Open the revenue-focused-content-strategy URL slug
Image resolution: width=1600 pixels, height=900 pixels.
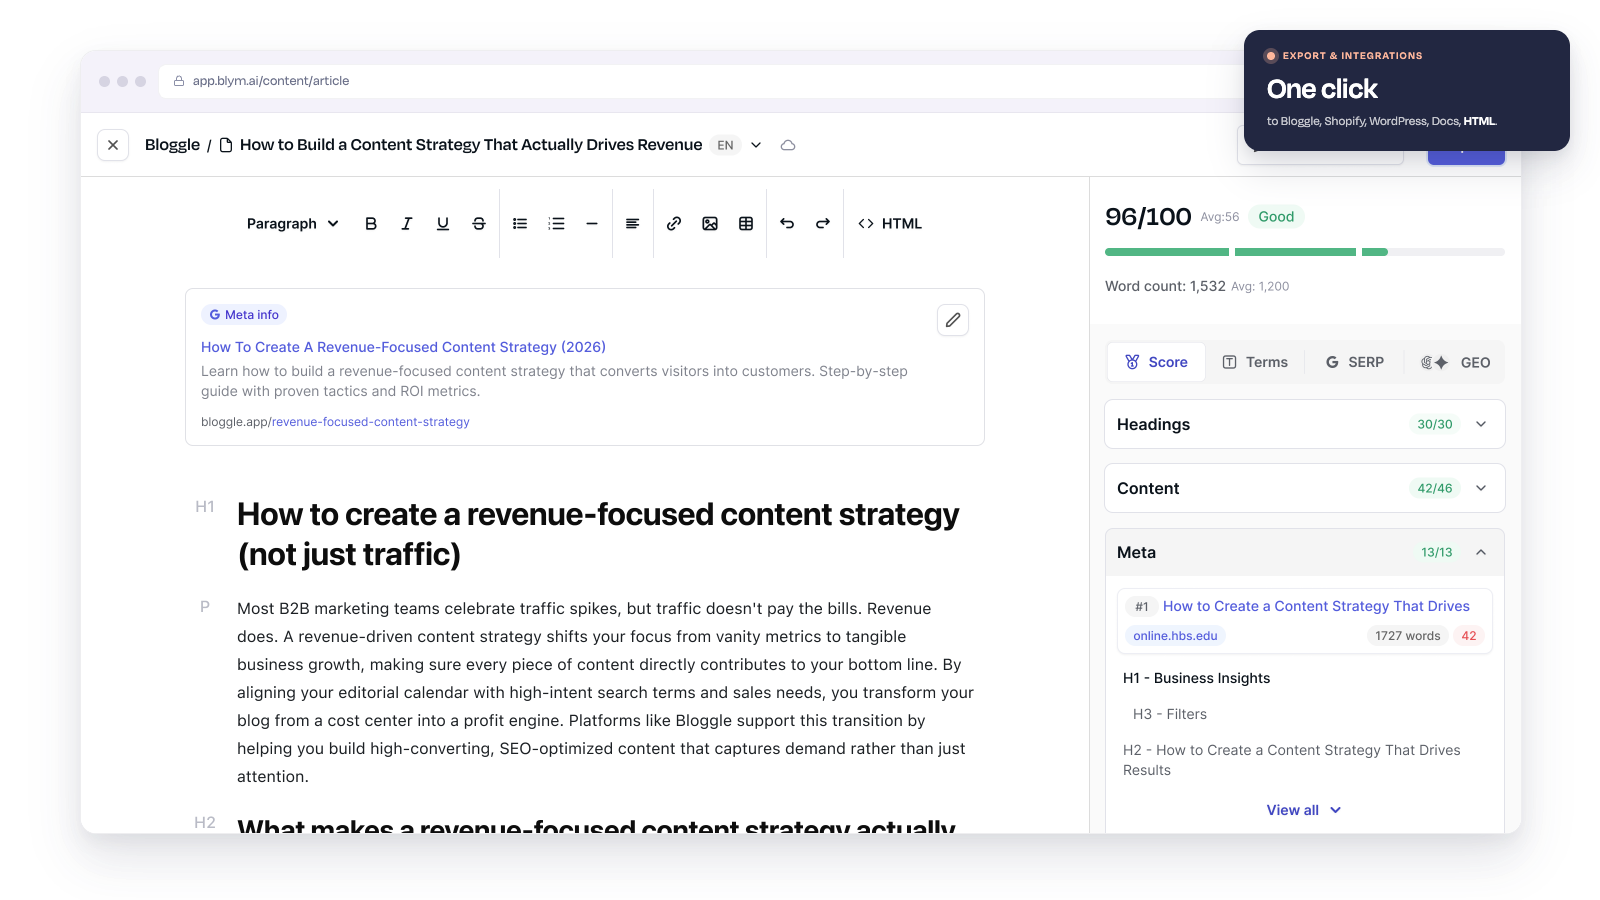371,422
